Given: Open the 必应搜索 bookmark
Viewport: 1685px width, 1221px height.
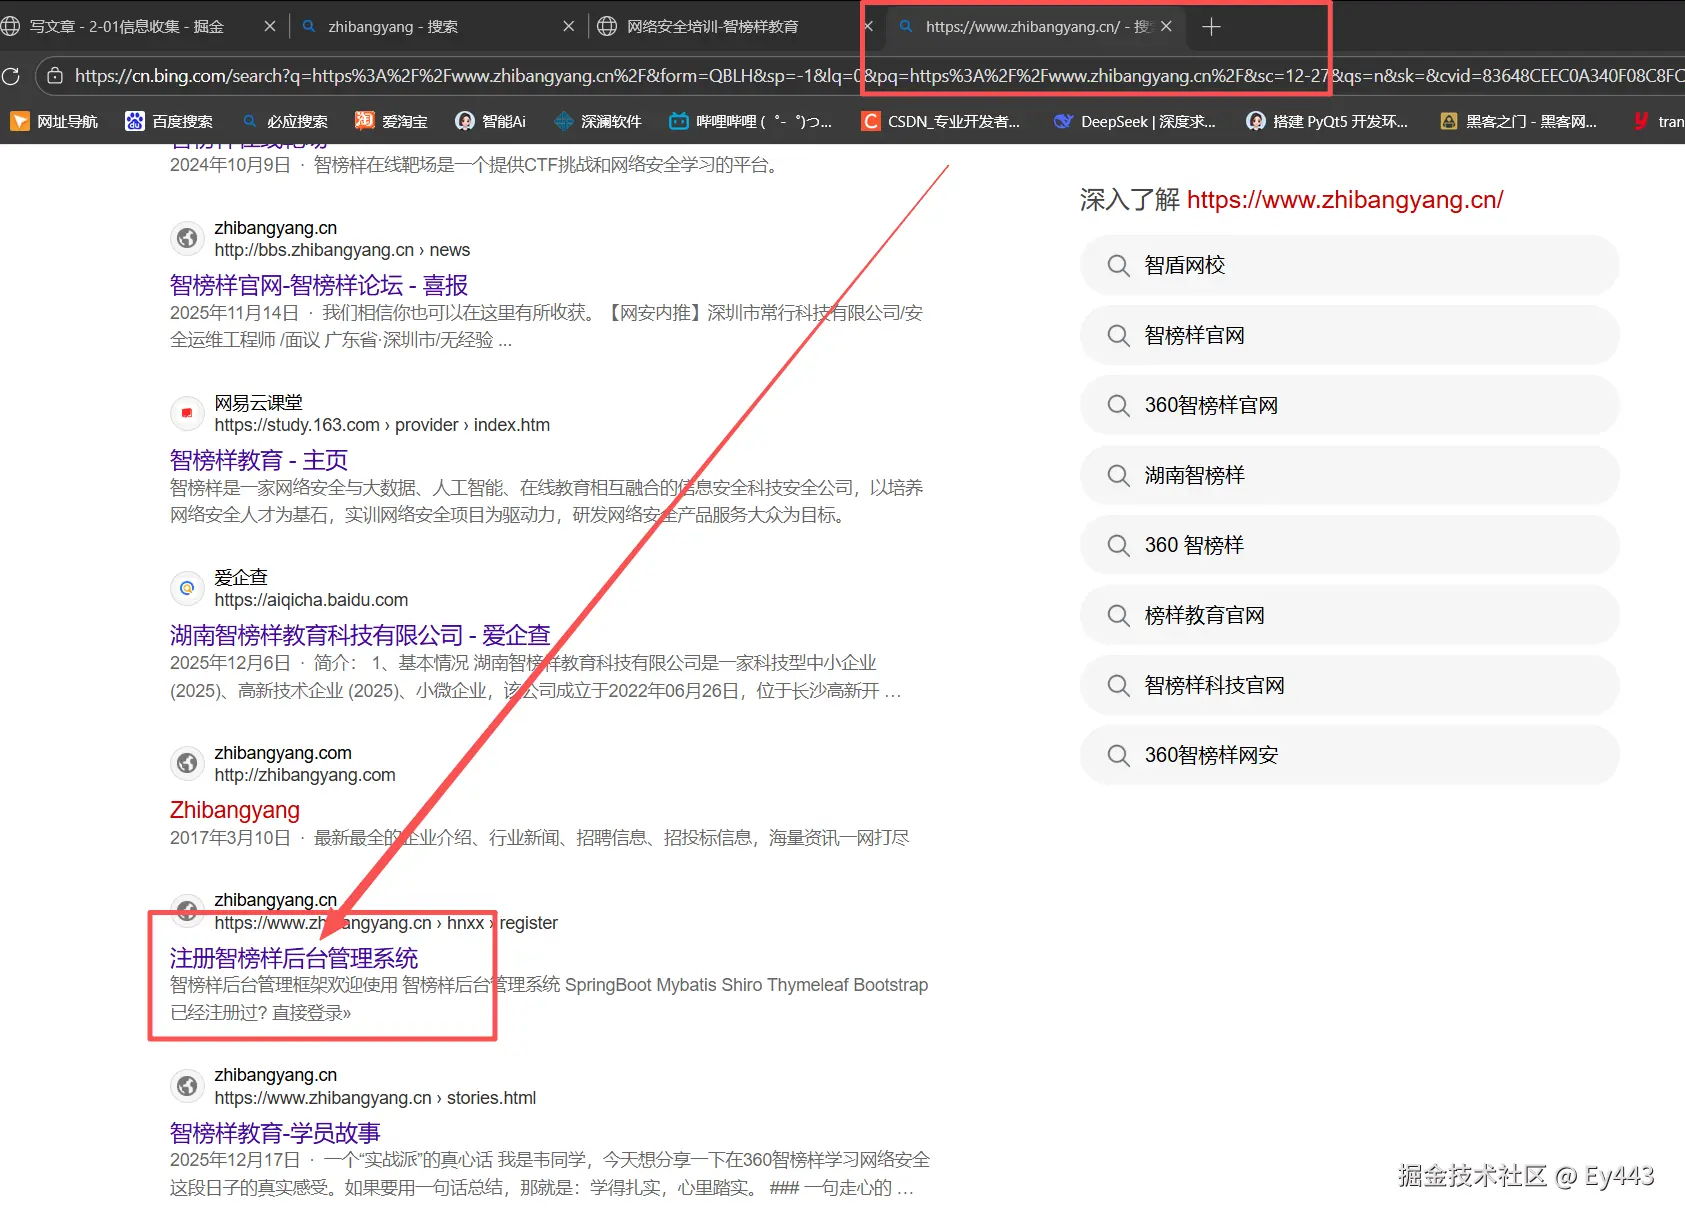Looking at the screenshot, I should click(x=285, y=121).
